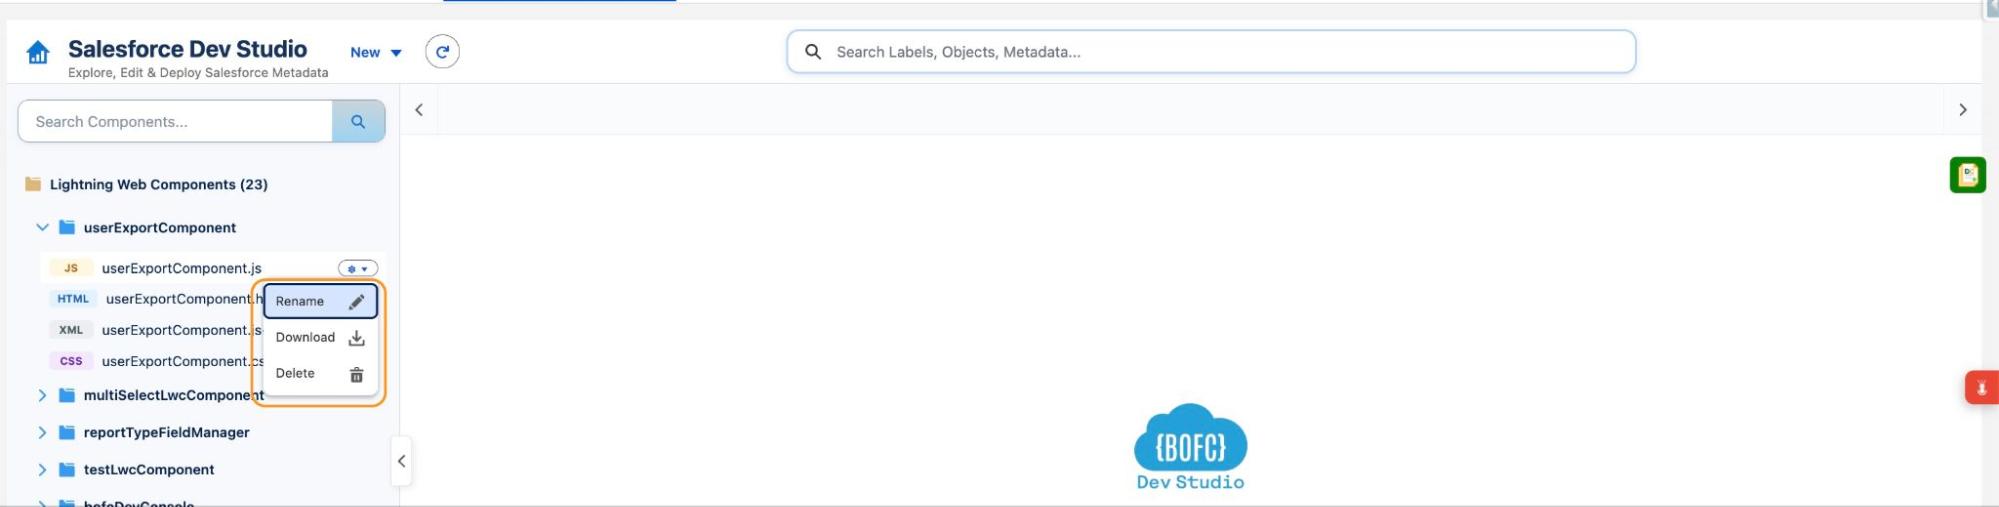Image resolution: width=1999 pixels, height=507 pixels.
Task: Click the magnifier icon in the global search
Action: point(813,52)
